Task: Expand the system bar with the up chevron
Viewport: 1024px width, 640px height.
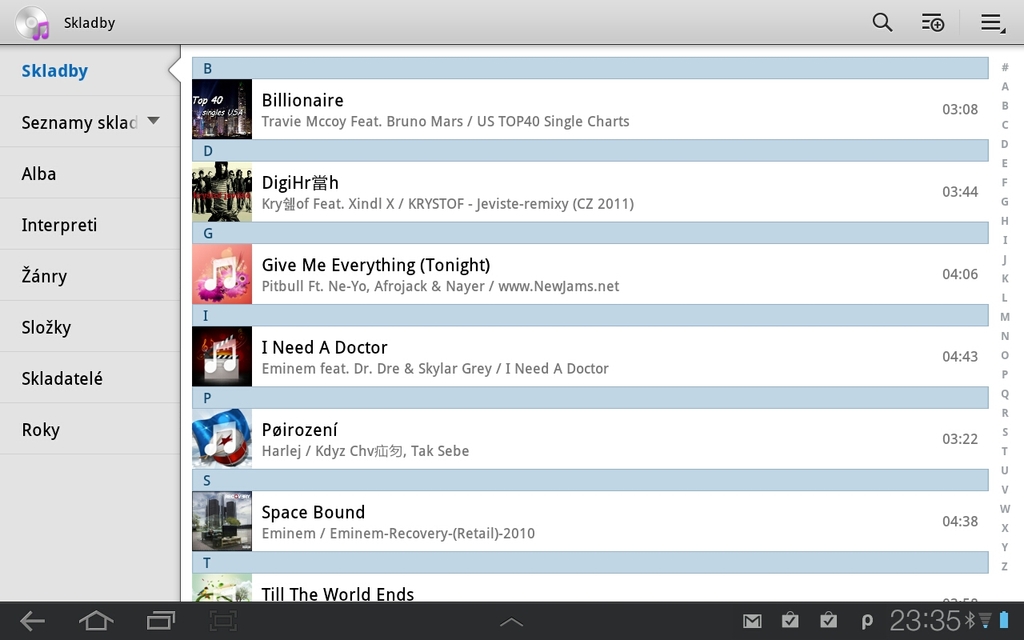Action: click(x=511, y=620)
